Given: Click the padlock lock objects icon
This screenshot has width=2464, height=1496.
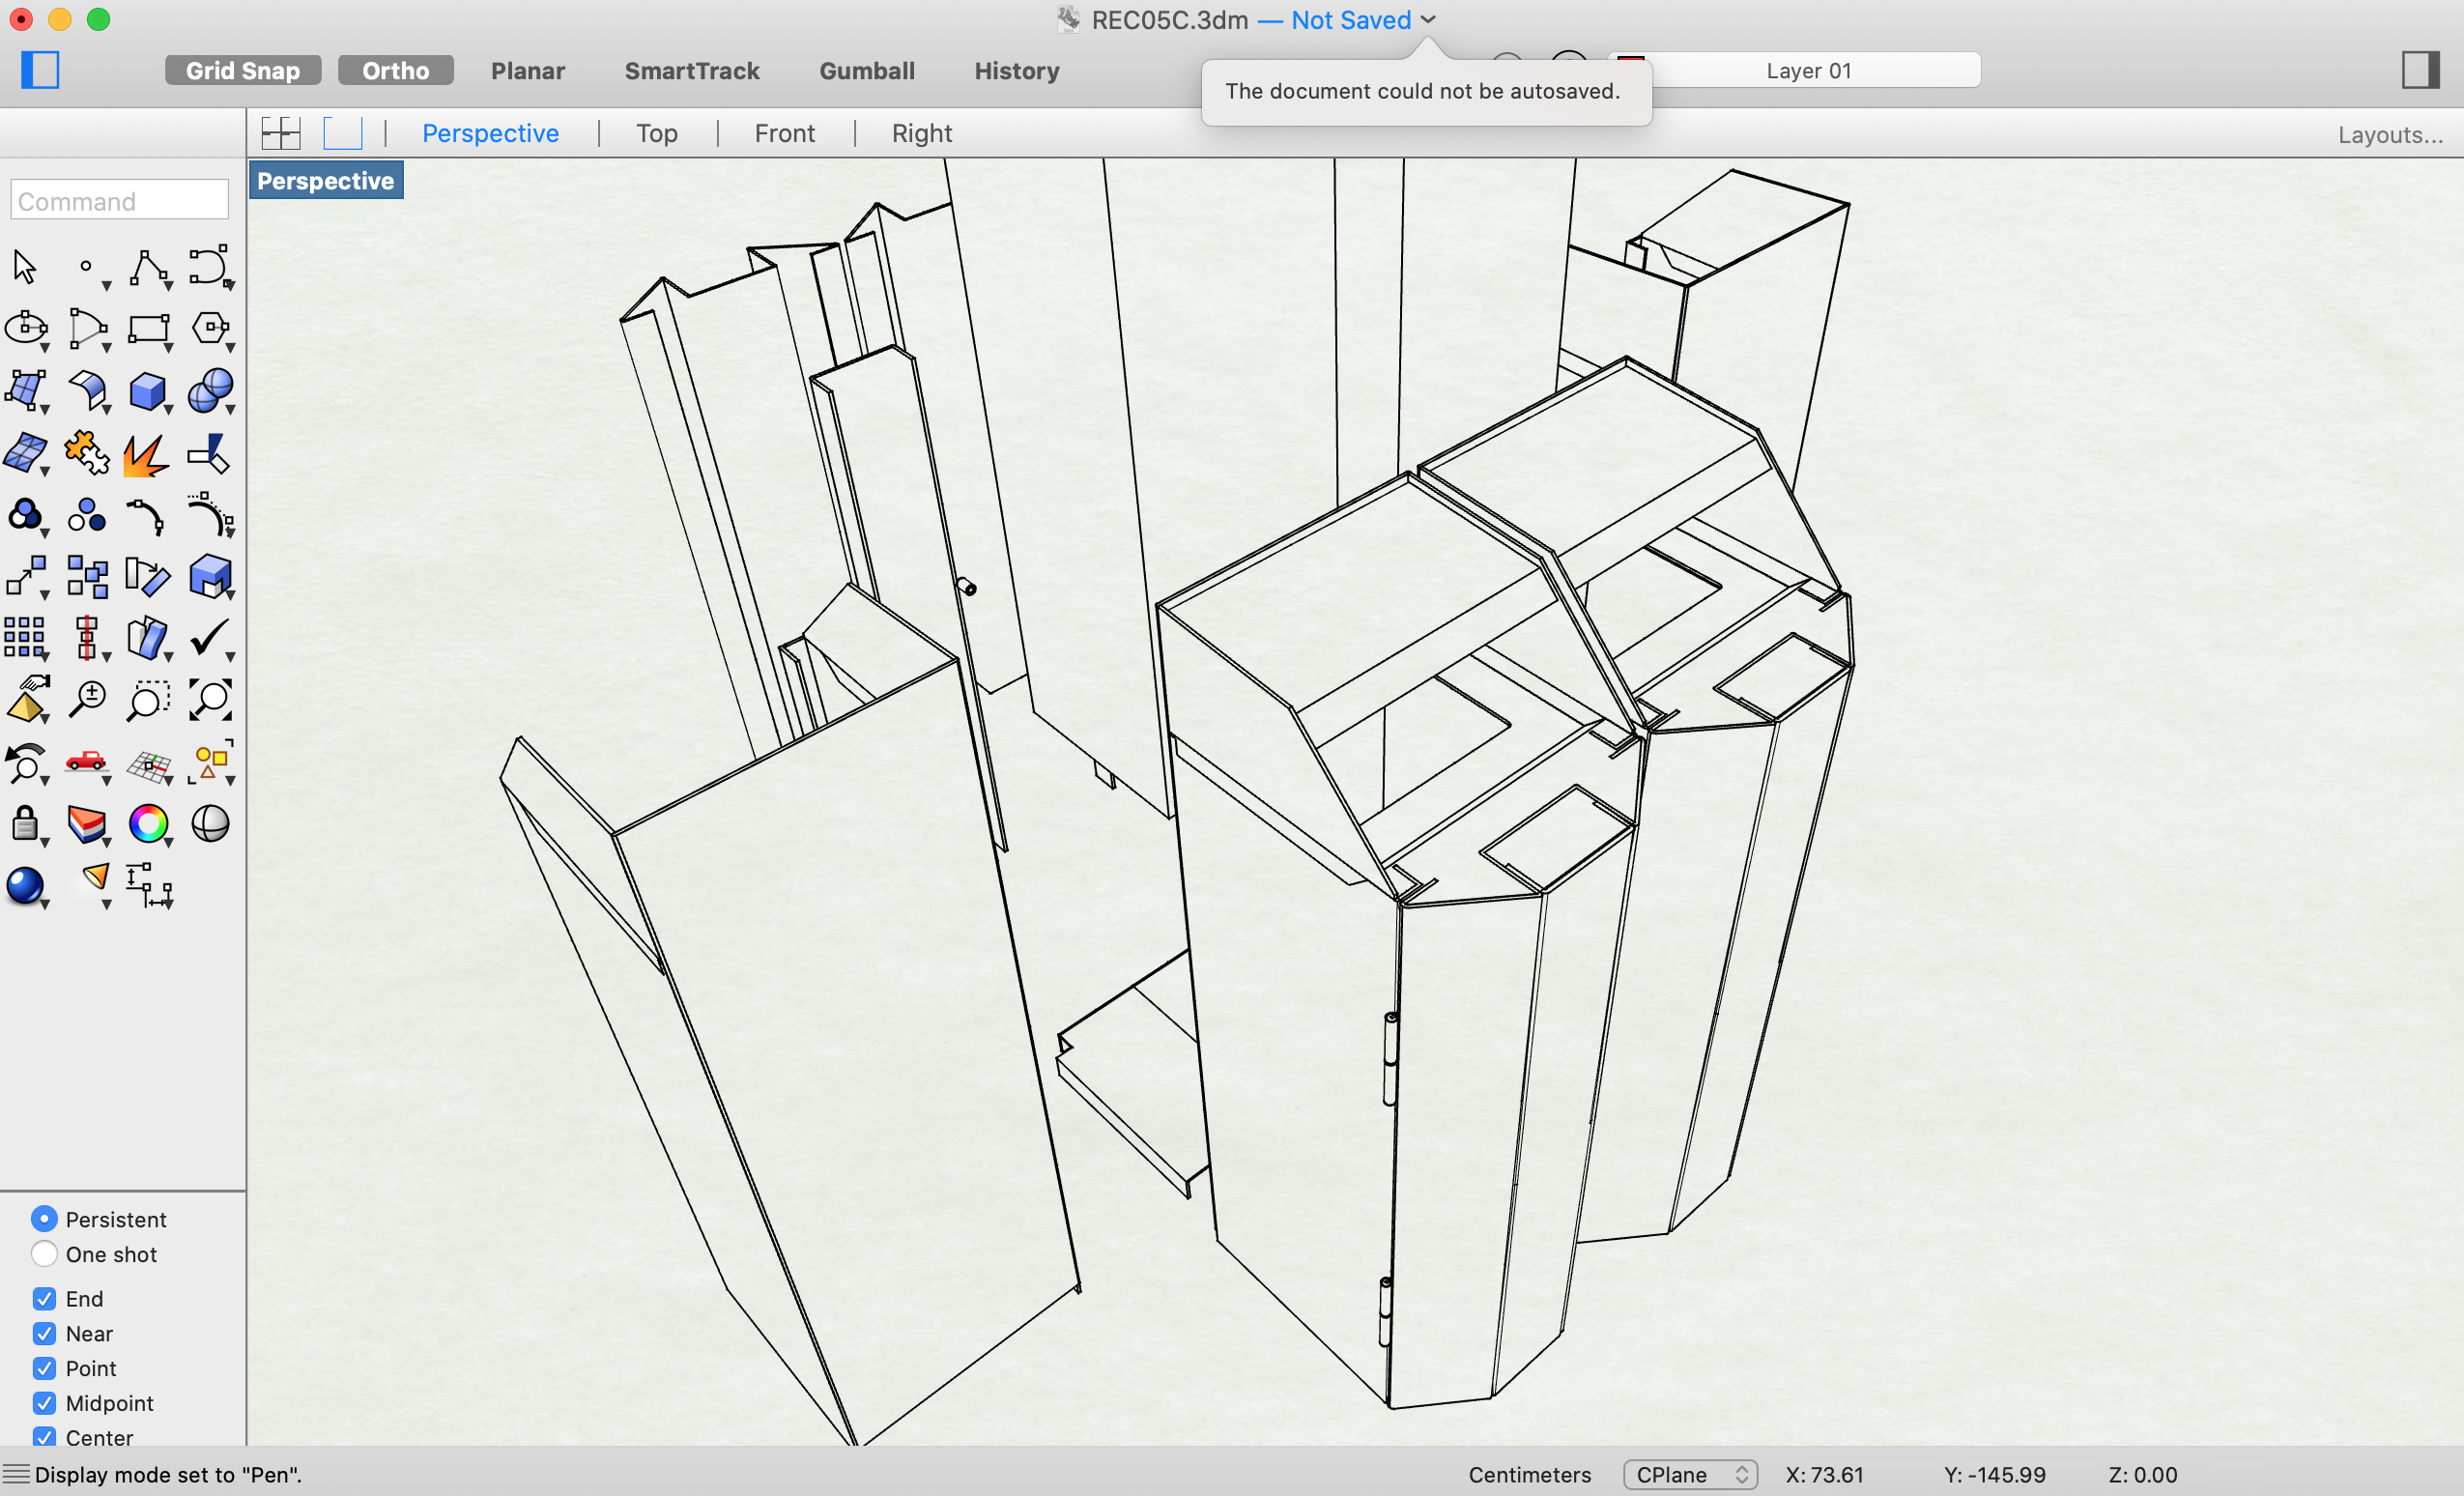Looking at the screenshot, I should [x=24, y=824].
